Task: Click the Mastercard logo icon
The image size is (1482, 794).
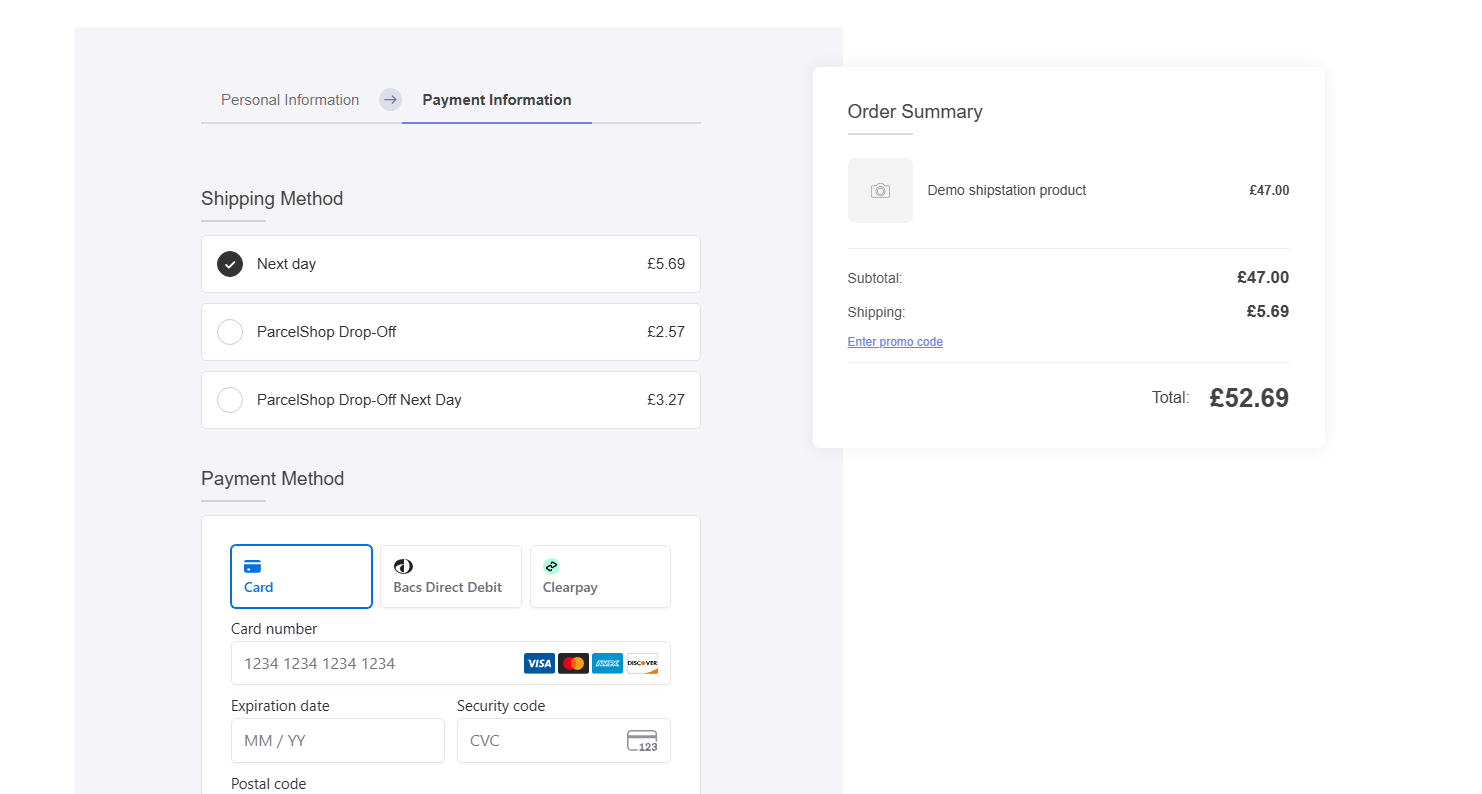Action: coord(573,663)
